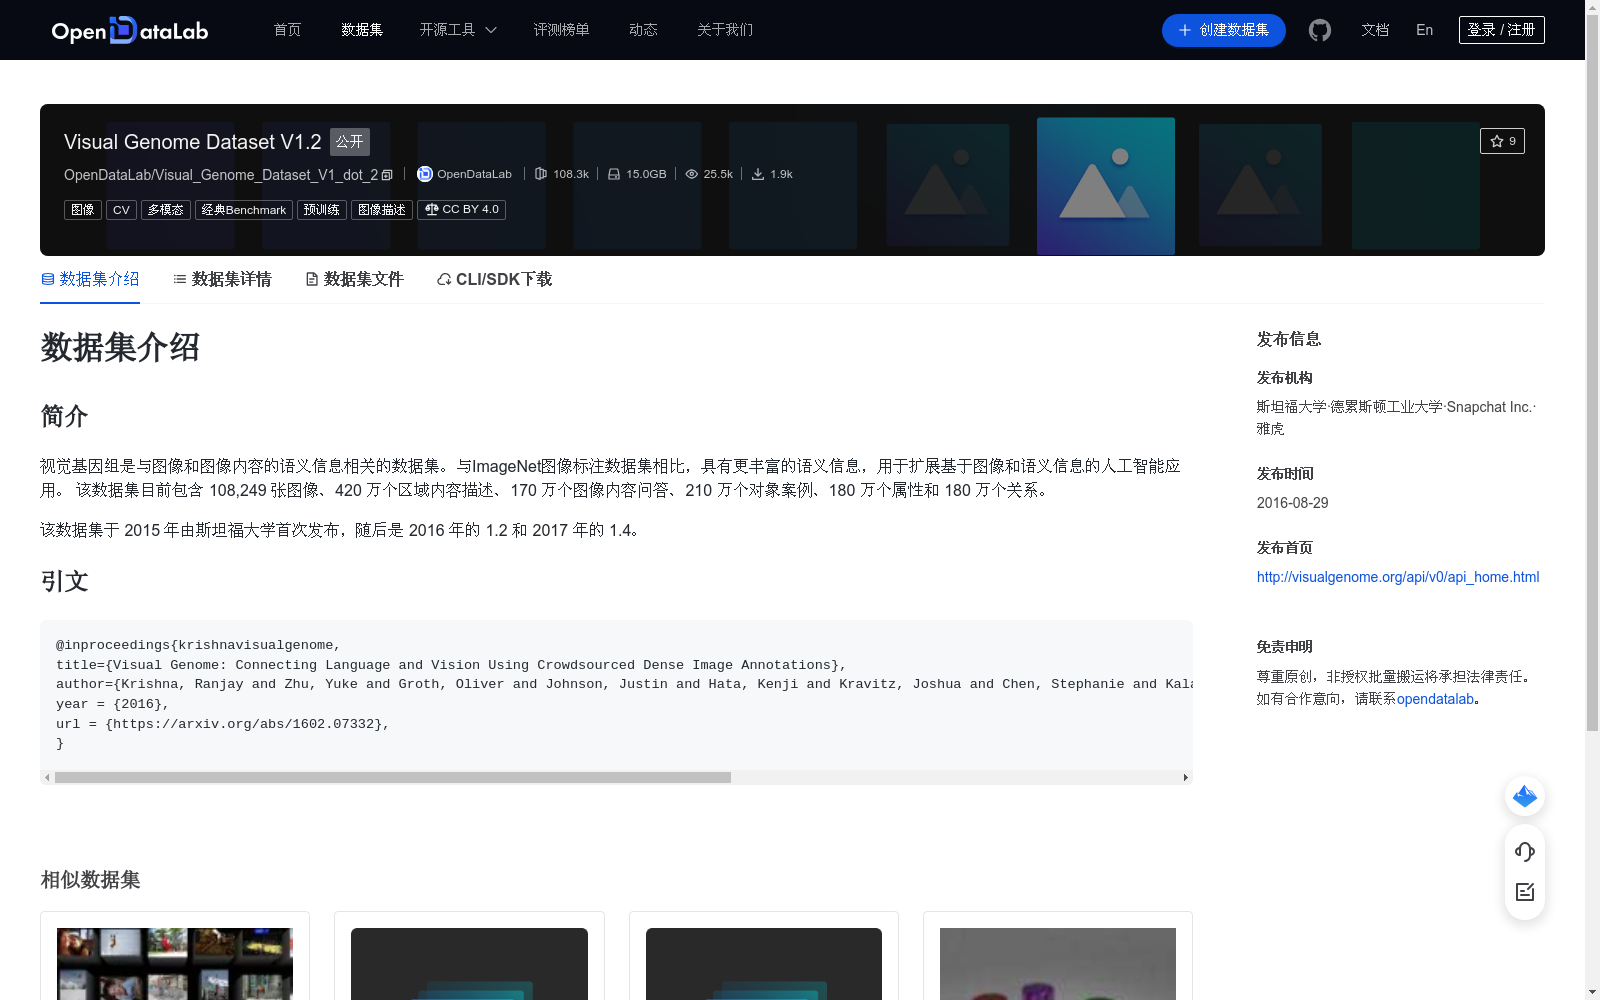The image size is (1600, 1000).
Task: Click the page vertical scrollbar
Action: (x=1592, y=375)
